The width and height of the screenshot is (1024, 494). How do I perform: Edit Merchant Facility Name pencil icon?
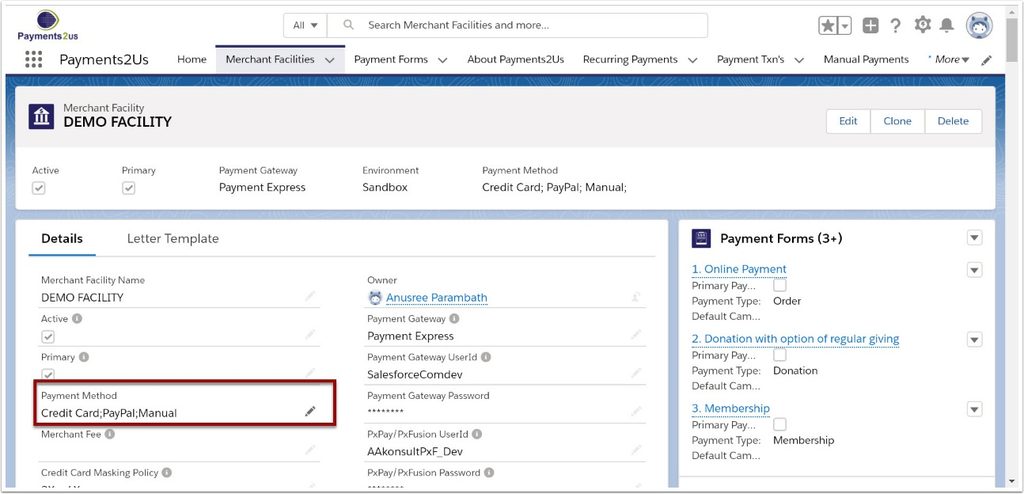point(310,297)
